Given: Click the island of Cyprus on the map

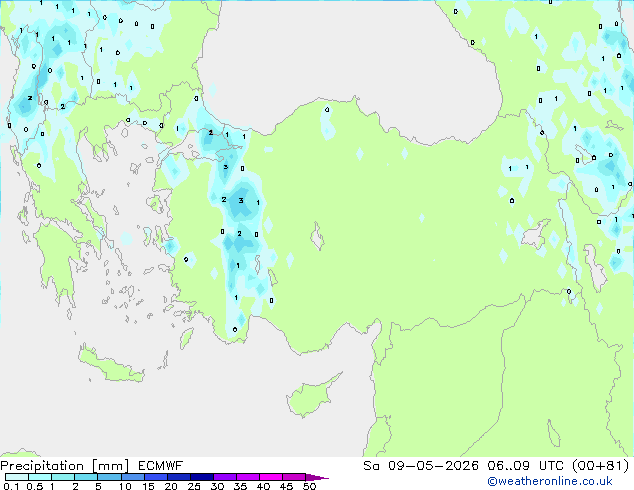Looking at the screenshot, I should pos(311,395).
